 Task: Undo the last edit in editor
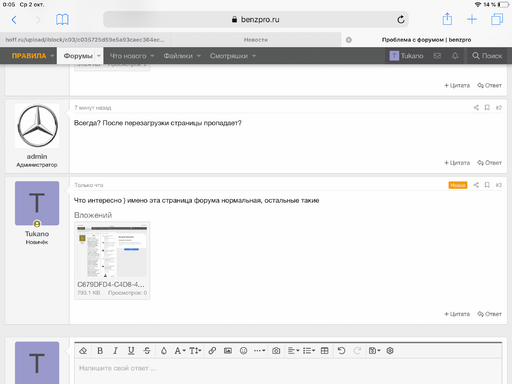click(x=341, y=351)
